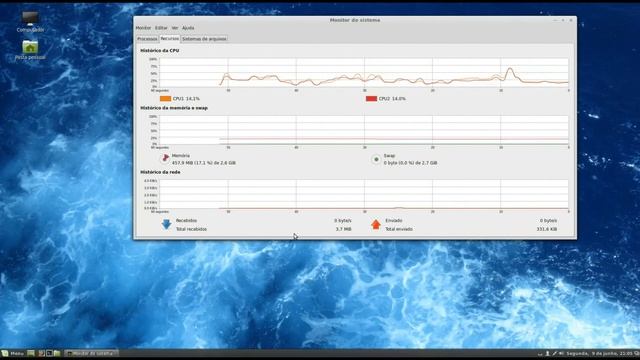Click Monitor do sistema taskbar button
Screen dimensions: 640x360
91,353
